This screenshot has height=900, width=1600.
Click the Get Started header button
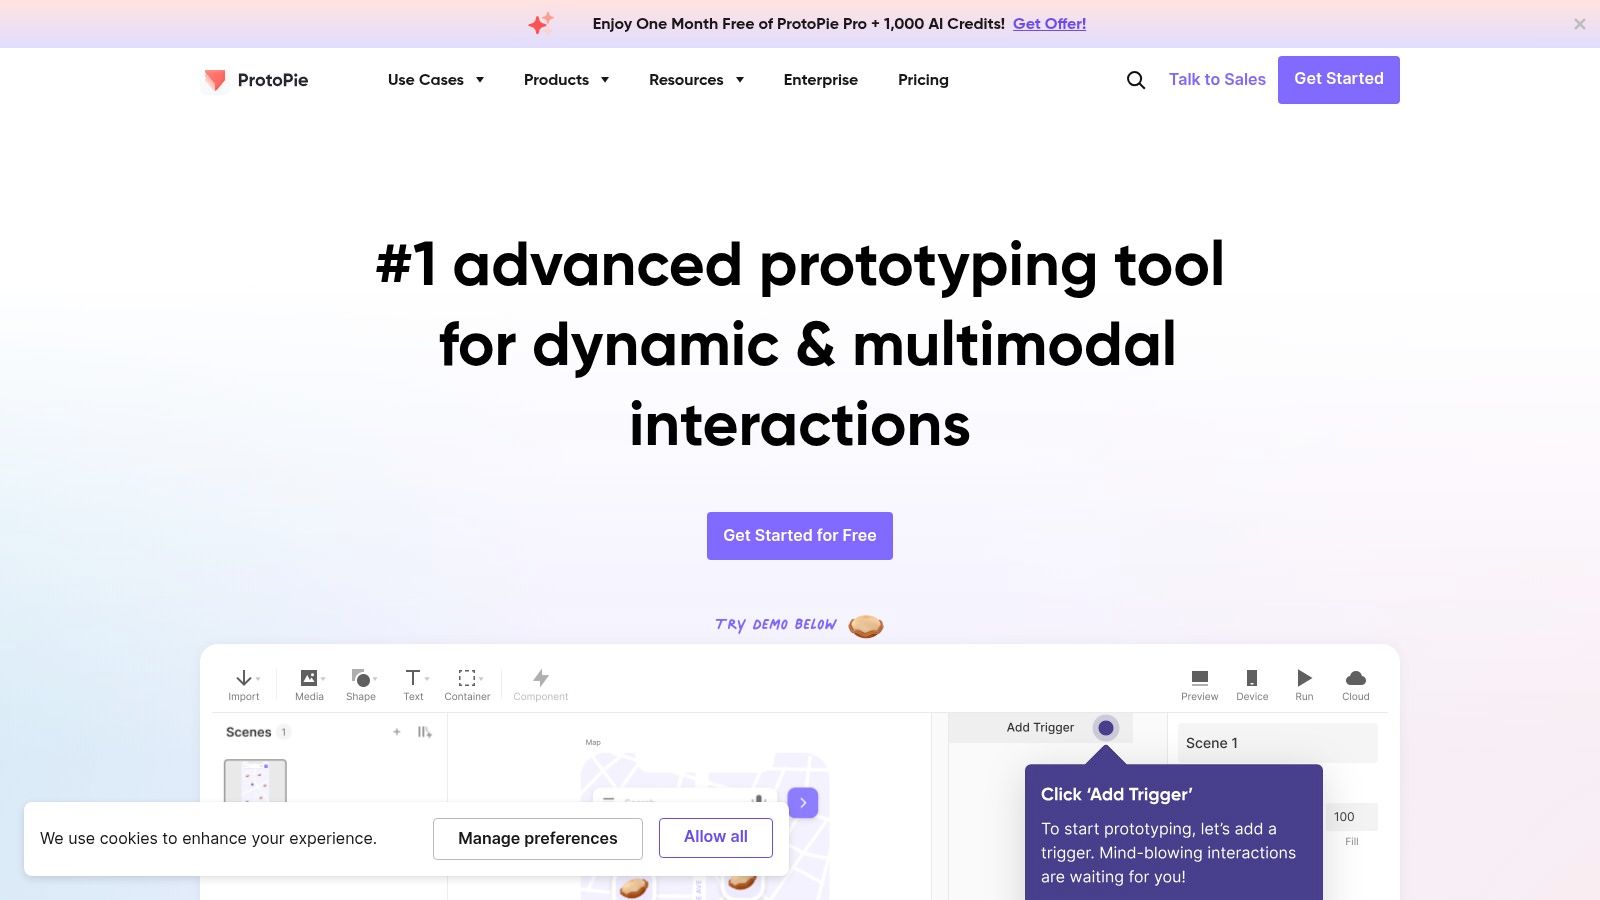[1339, 80]
